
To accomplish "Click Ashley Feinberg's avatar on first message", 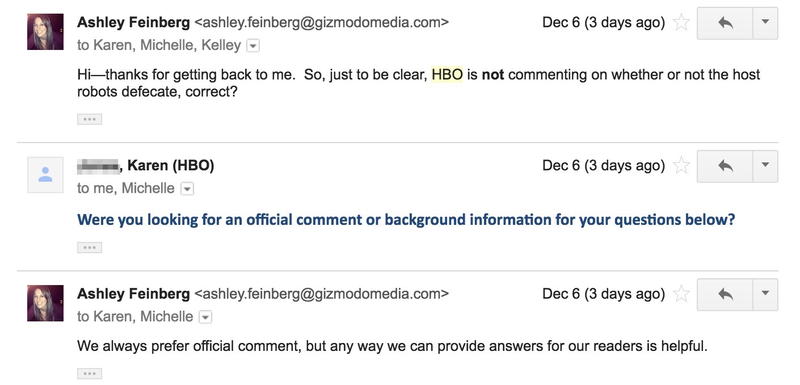I will click(45, 32).
